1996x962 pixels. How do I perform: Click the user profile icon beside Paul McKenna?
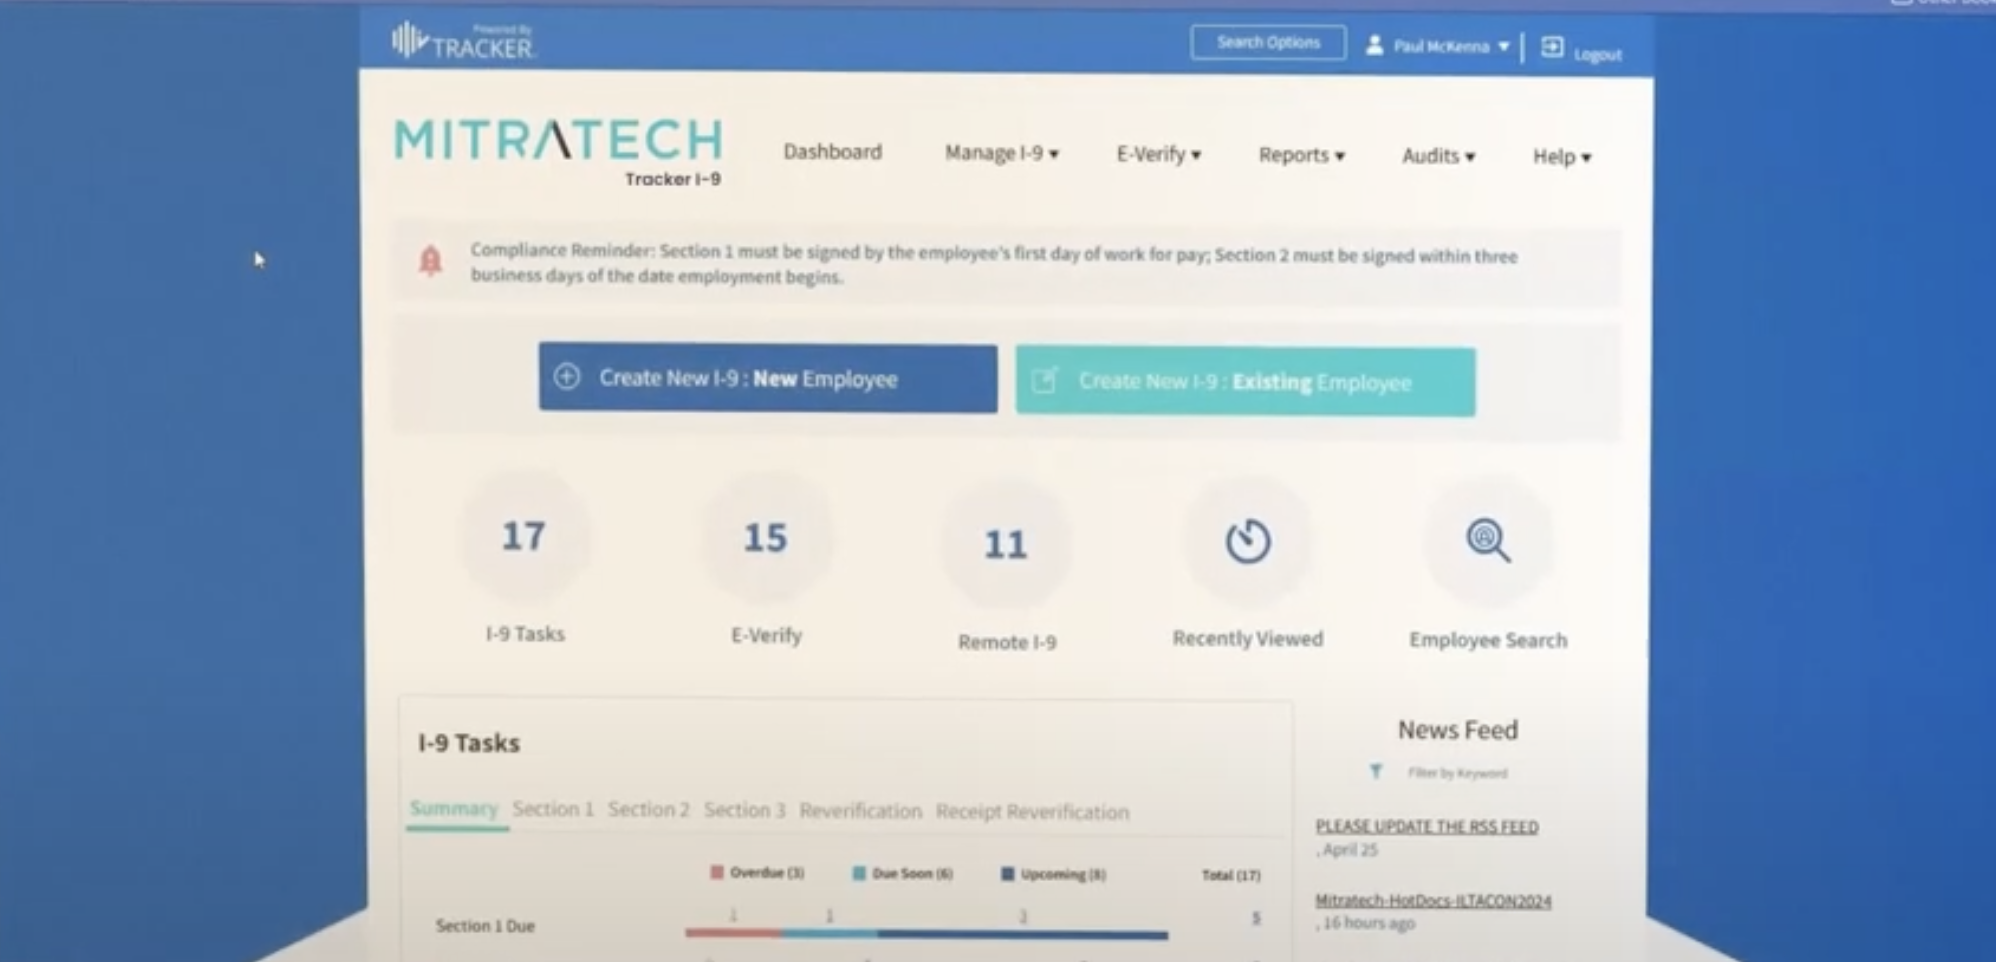click(1375, 45)
